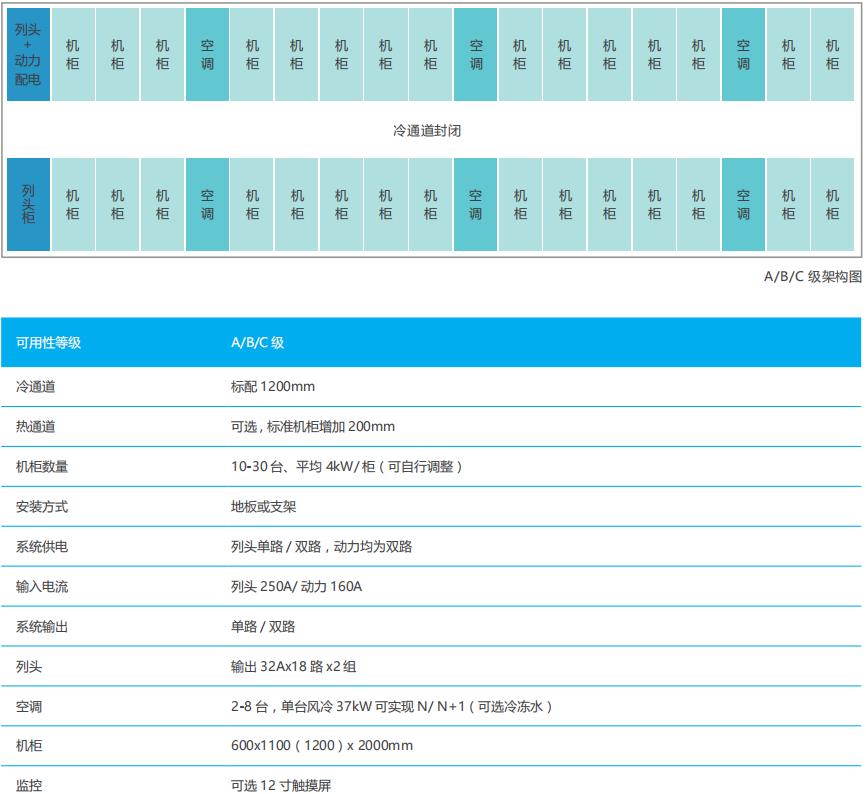Click the 可用性等级 table header cell

click(x=48, y=343)
